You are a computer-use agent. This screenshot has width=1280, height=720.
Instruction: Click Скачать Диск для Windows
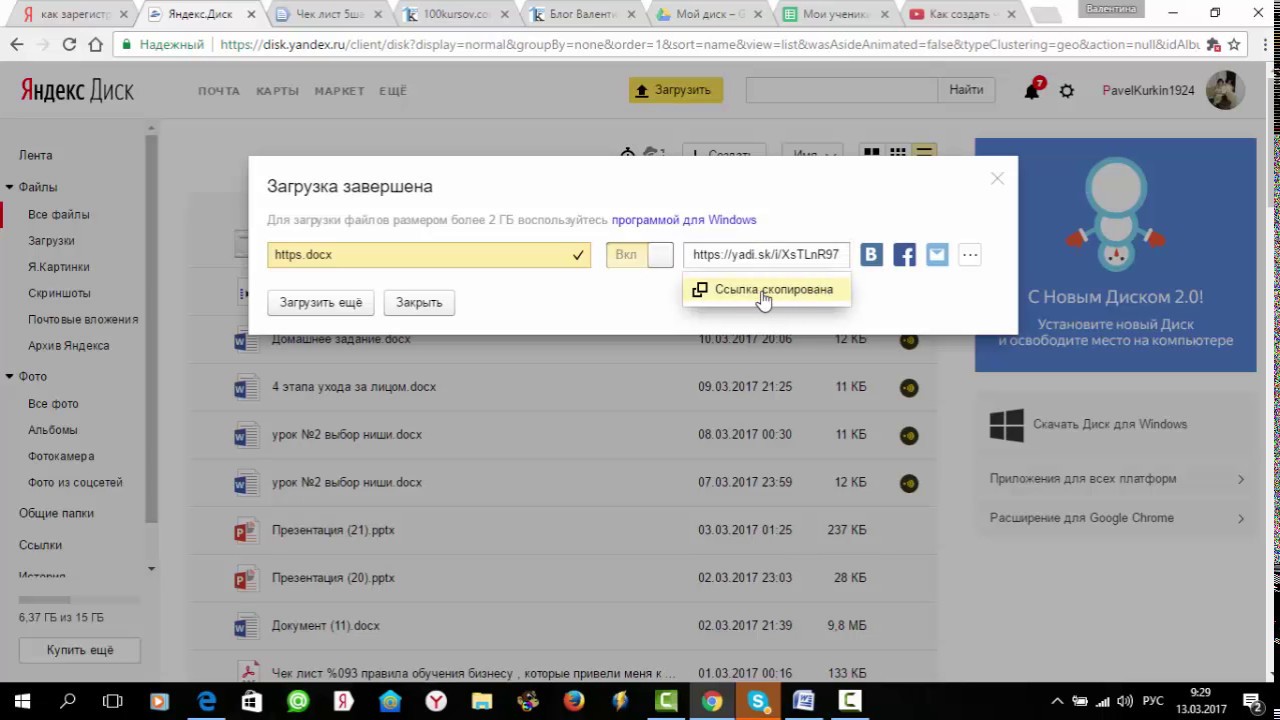[x=1110, y=424]
